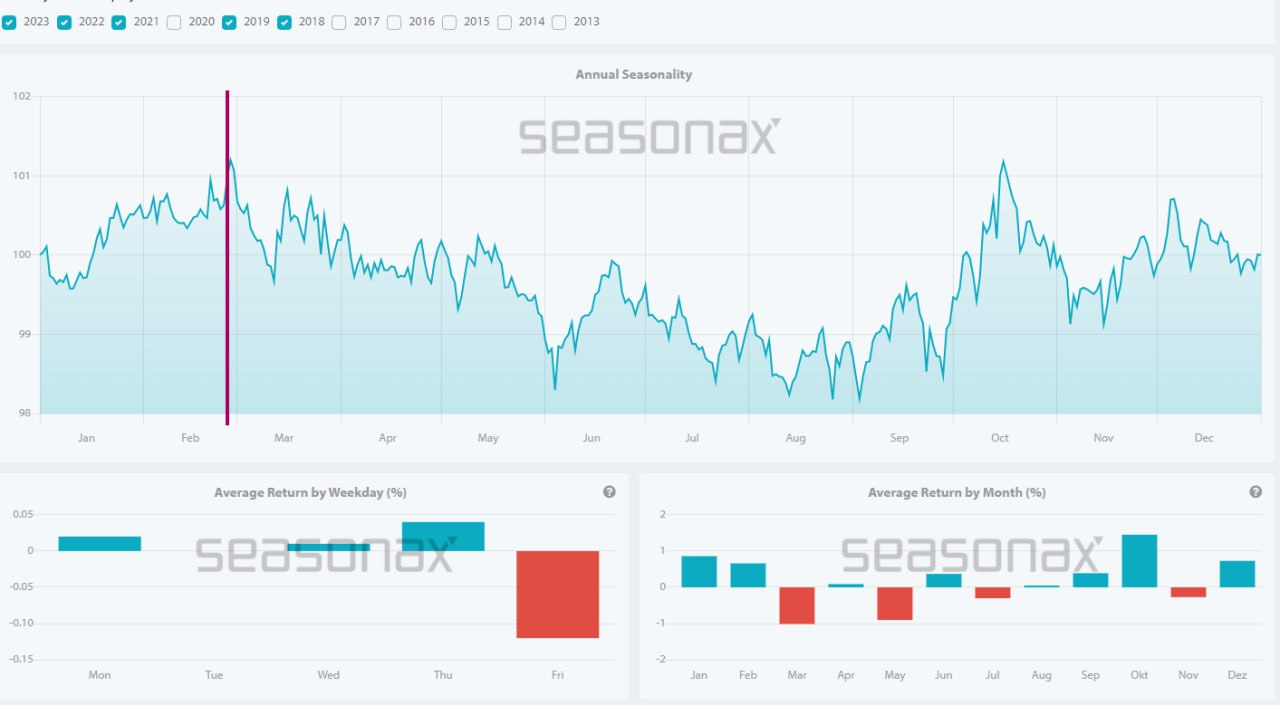Click the "102" value on seasonality y-axis
The height and width of the screenshot is (705, 1280).
(22, 97)
